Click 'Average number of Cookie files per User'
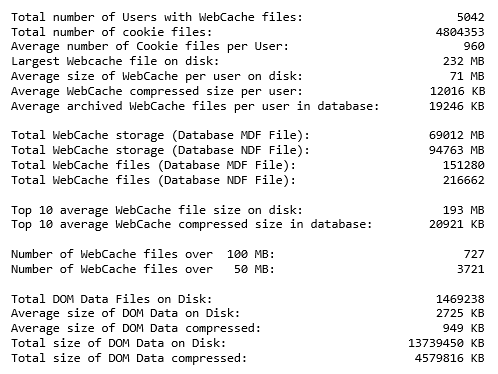 (x=150, y=46)
